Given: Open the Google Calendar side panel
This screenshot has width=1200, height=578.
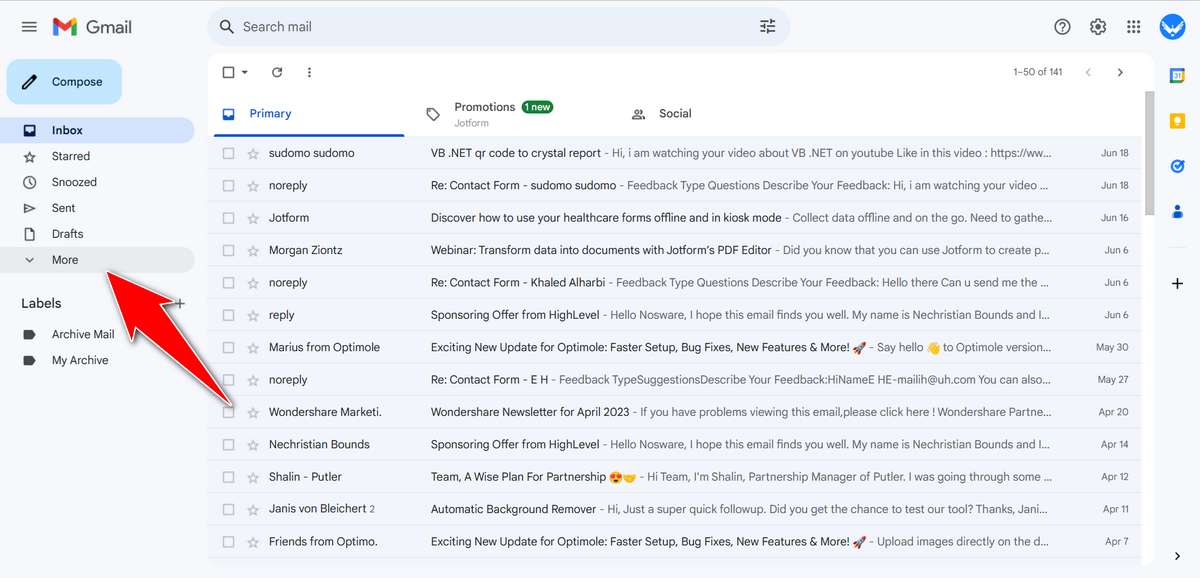Looking at the screenshot, I should pyautogui.click(x=1177, y=75).
